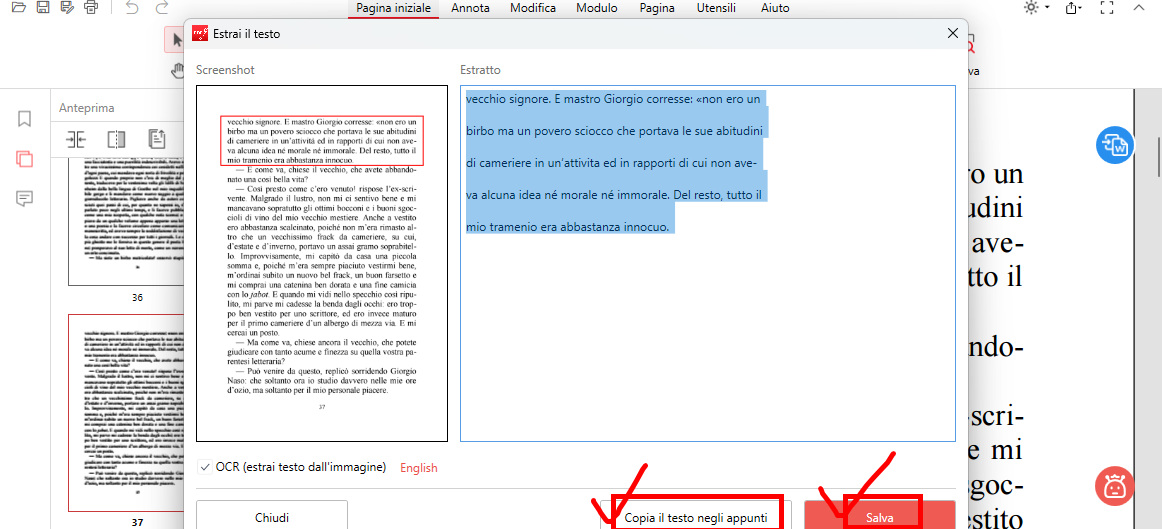This screenshot has height=529, width=1162.
Task: Change the OCR language link English
Action: (x=418, y=467)
